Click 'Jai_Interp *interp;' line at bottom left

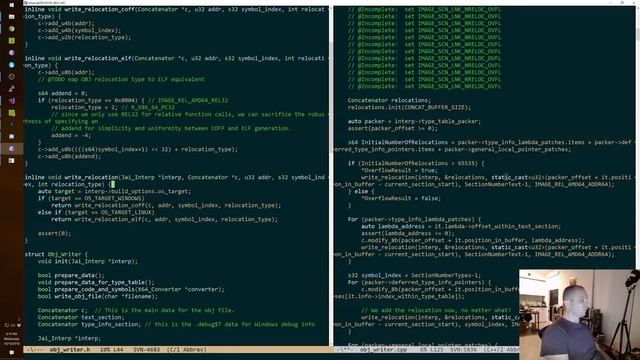pyautogui.click(x=69, y=338)
